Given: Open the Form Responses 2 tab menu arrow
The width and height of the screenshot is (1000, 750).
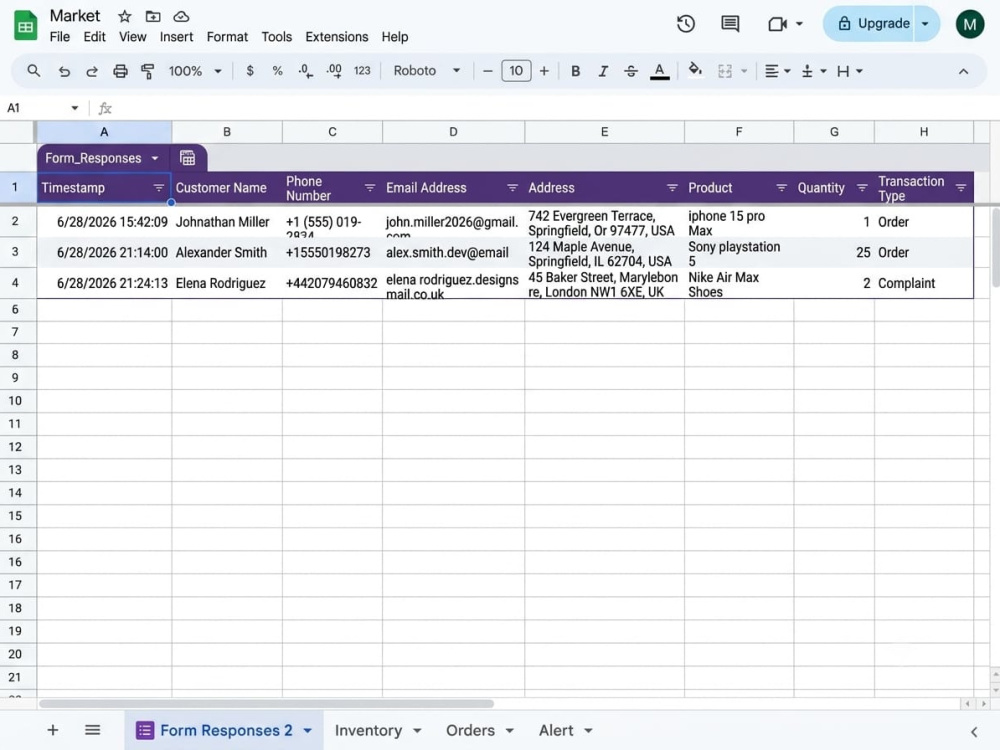Looking at the screenshot, I should click(307, 731).
